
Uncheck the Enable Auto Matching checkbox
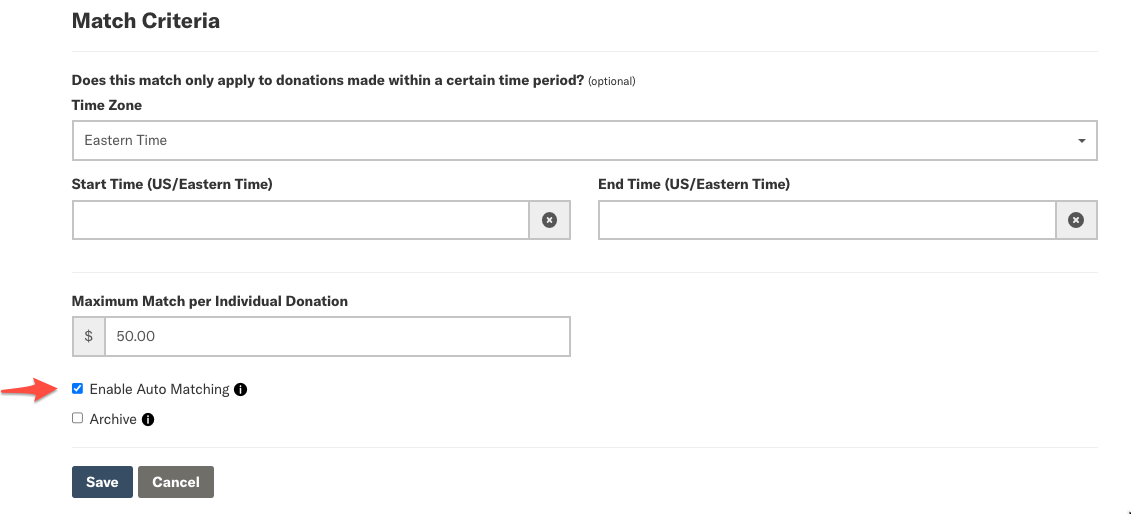point(77,389)
